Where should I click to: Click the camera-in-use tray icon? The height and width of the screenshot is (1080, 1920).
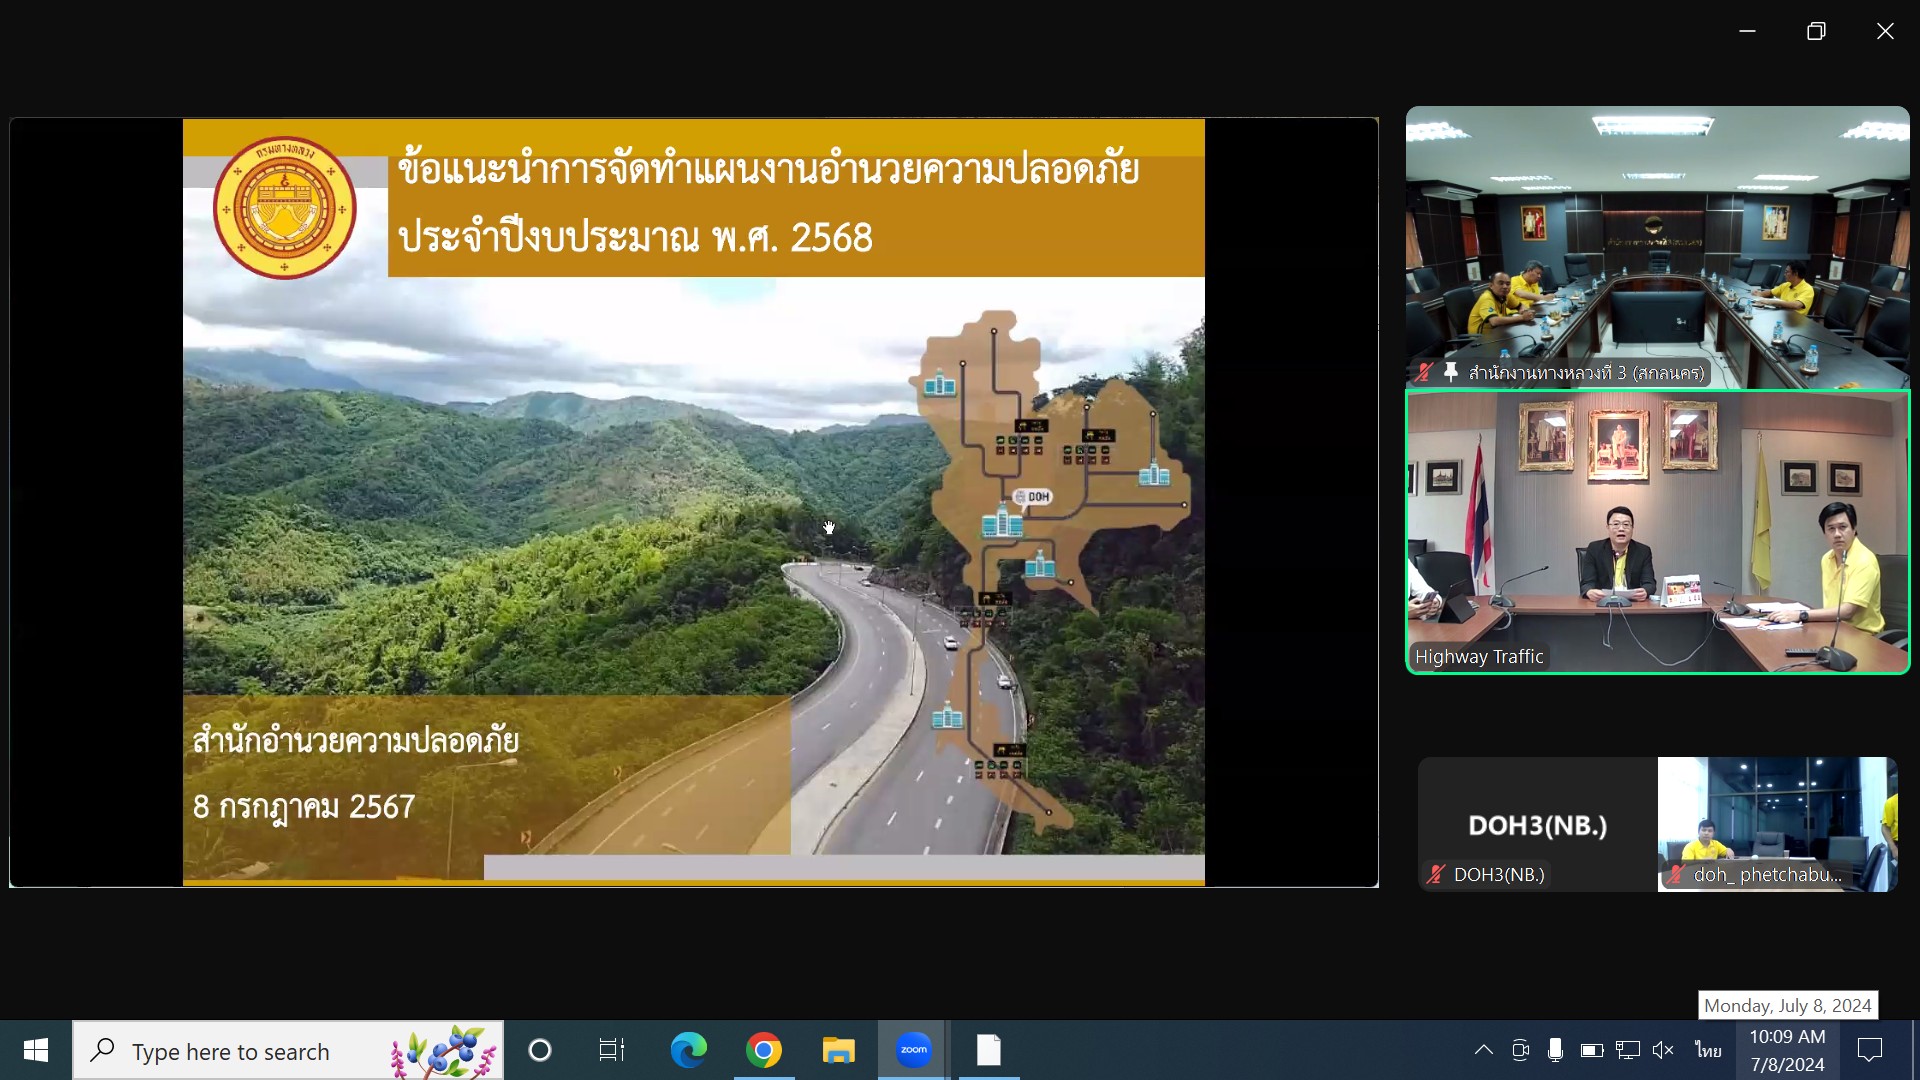click(x=1520, y=1050)
